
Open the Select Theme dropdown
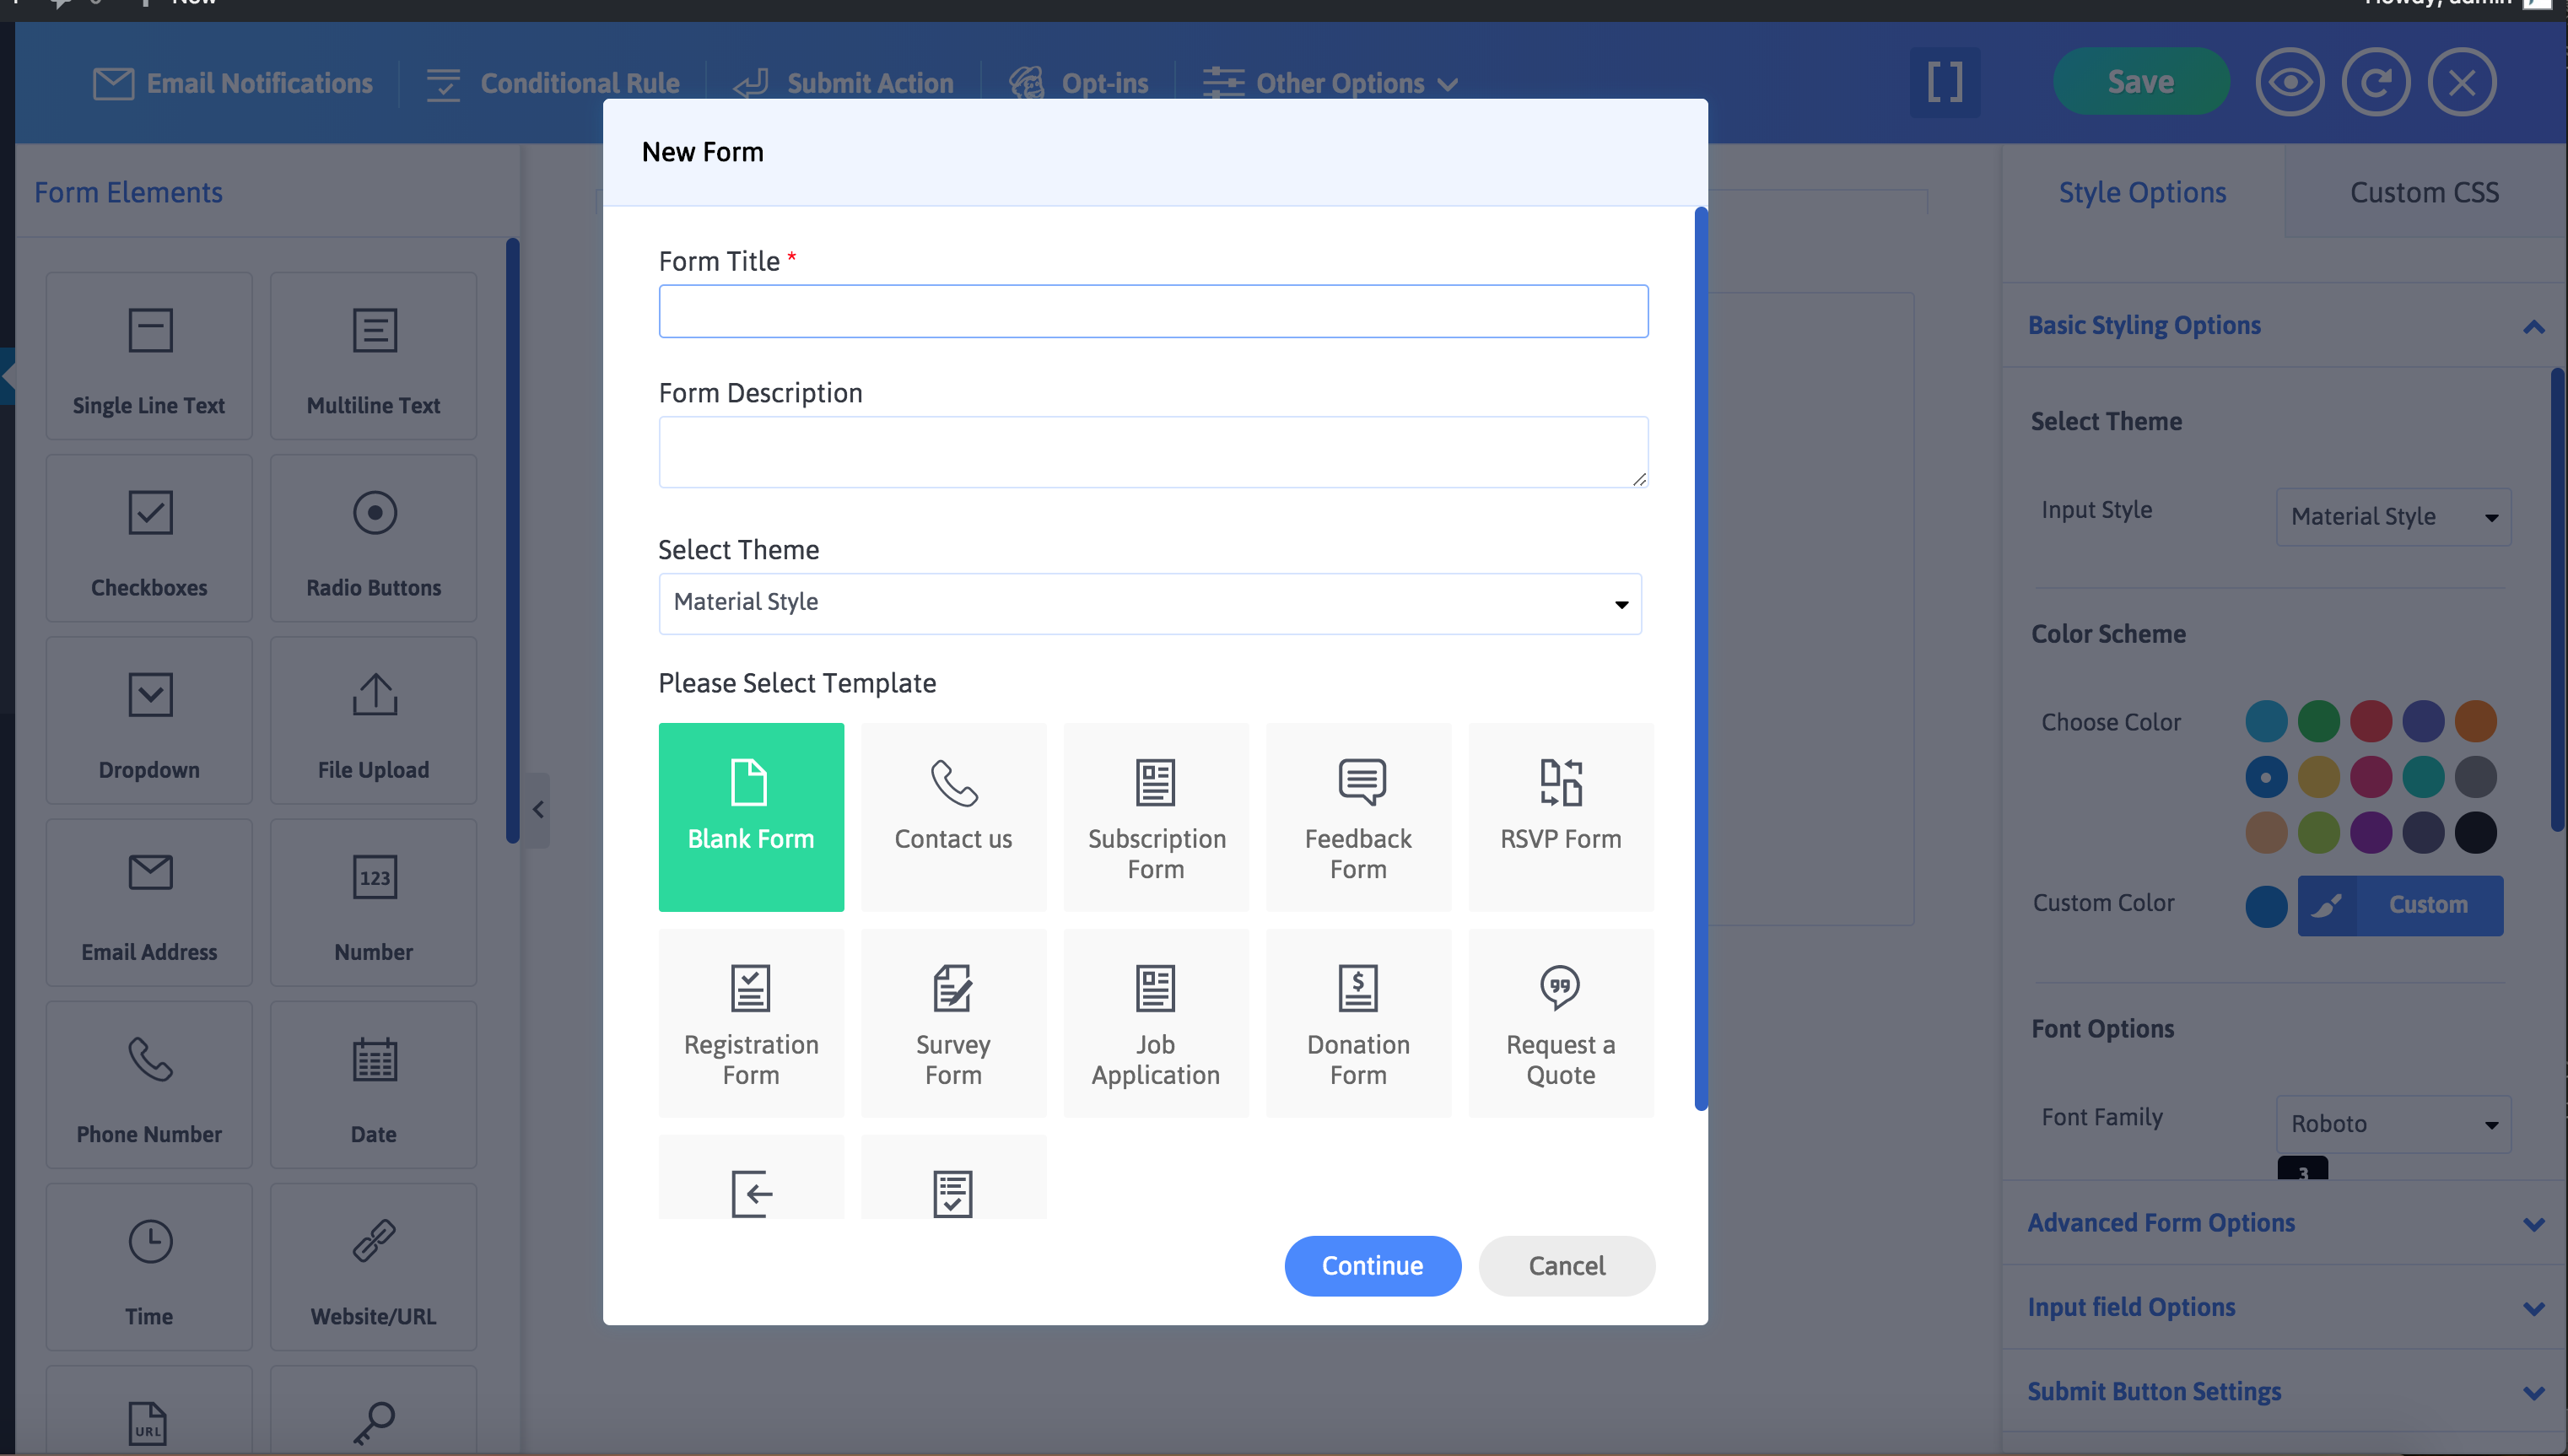click(1149, 603)
